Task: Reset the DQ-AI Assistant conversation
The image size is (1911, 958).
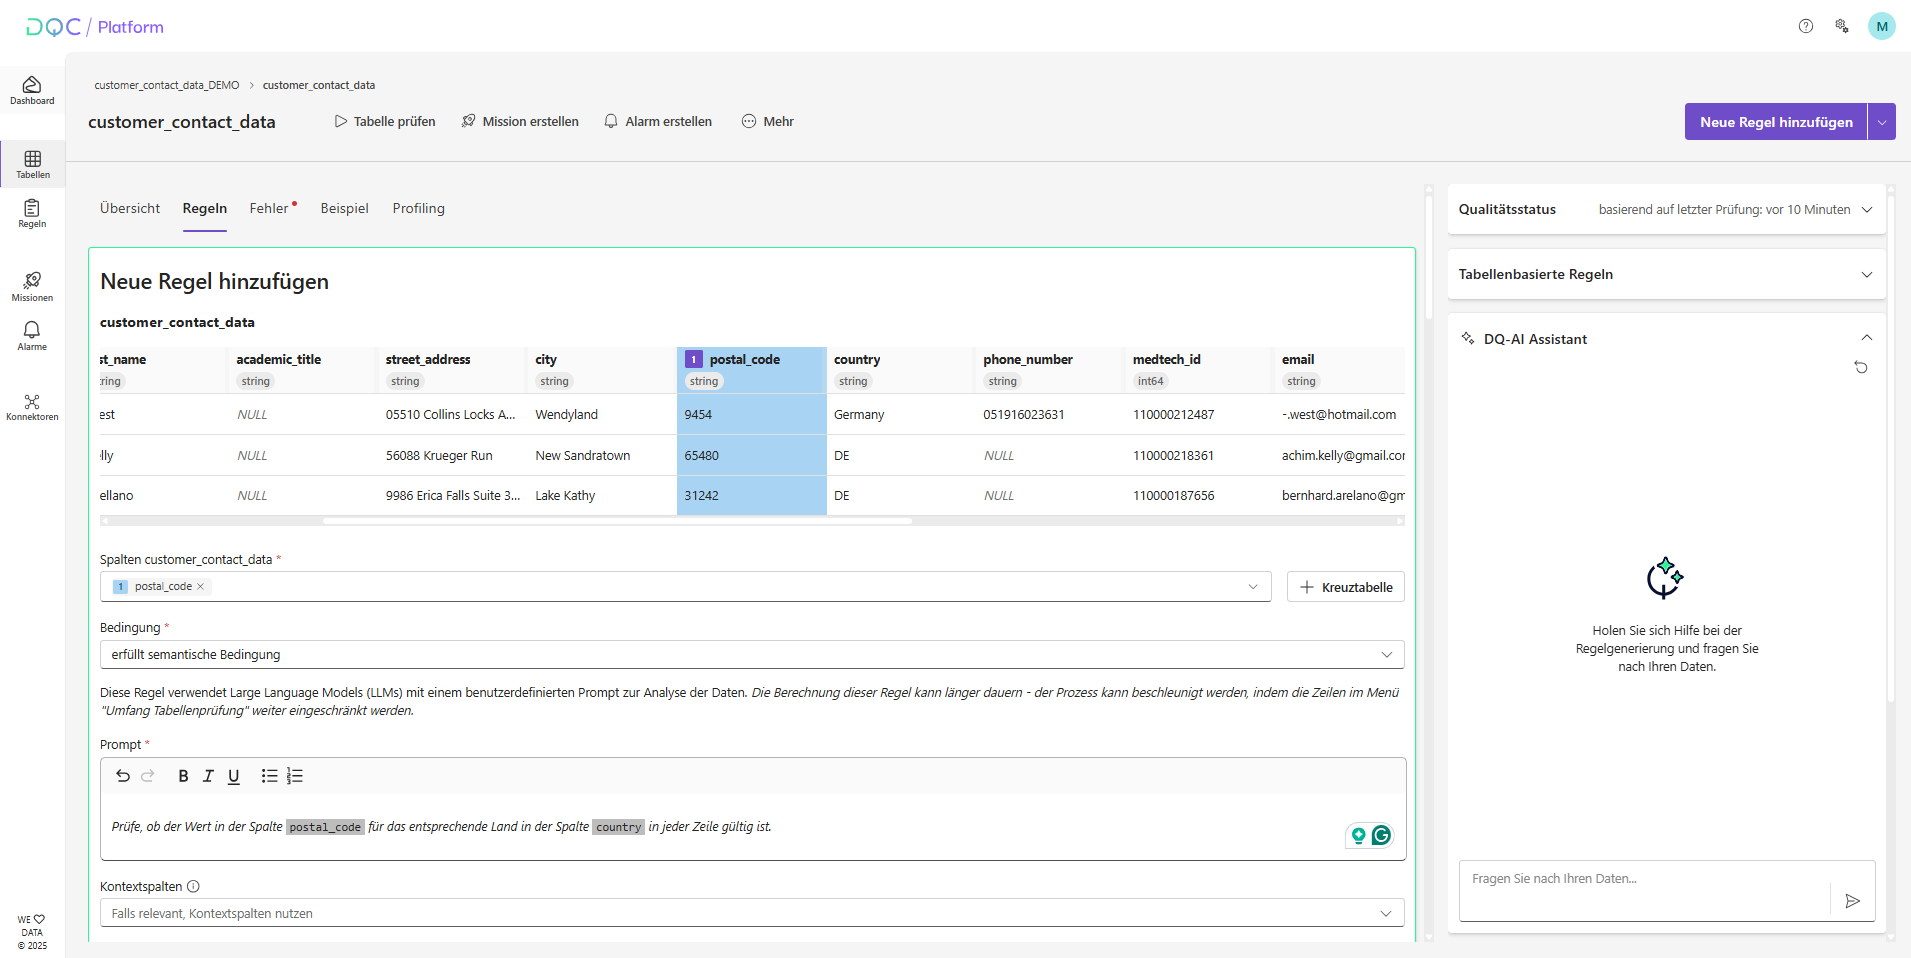Action: [1860, 368]
